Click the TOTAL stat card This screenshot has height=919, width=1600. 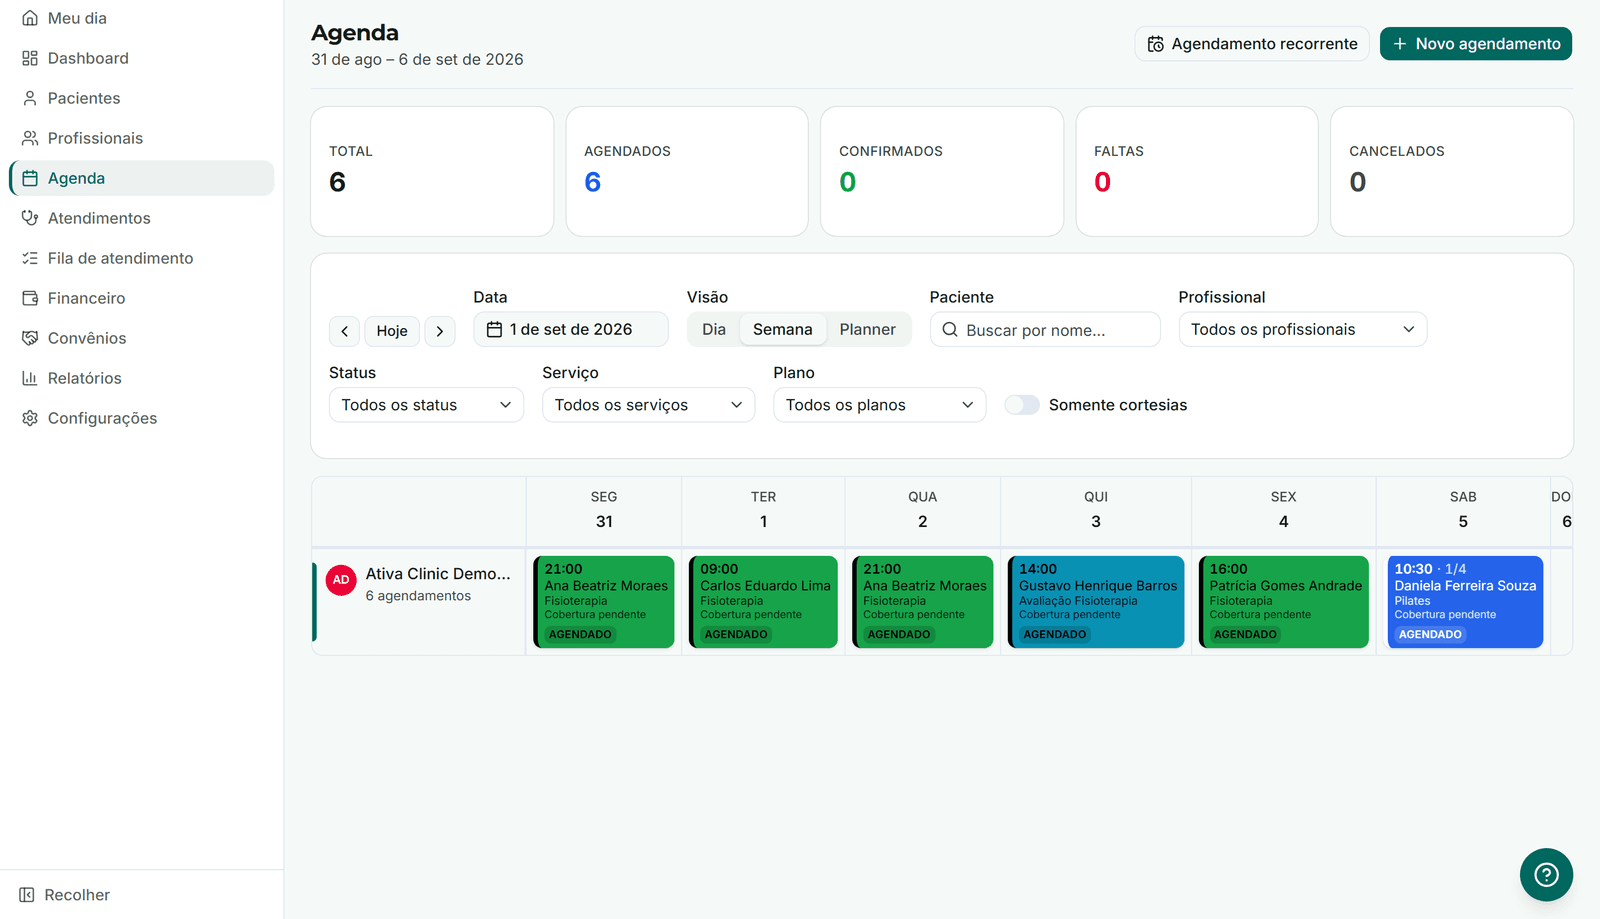(x=432, y=171)
